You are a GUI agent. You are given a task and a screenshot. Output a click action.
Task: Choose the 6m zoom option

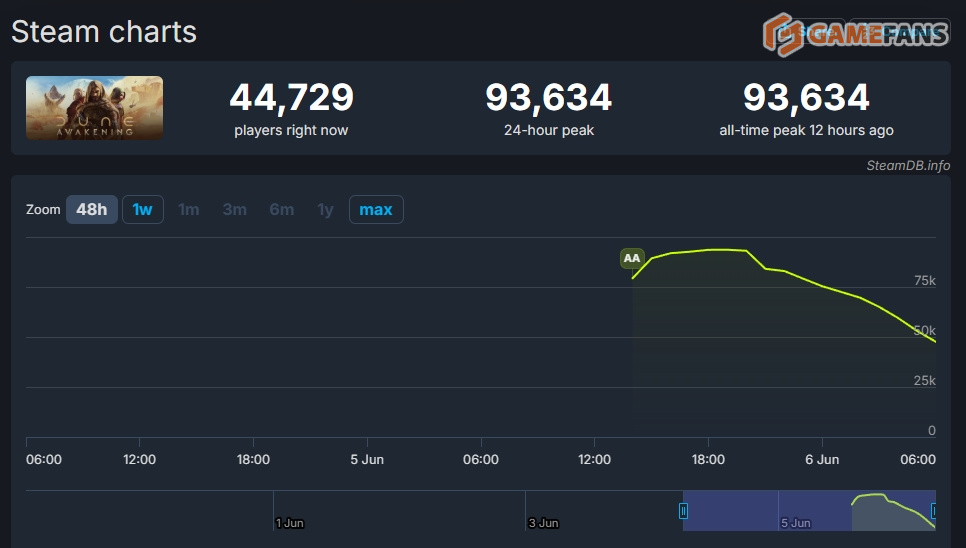click(x=282, y=209)
